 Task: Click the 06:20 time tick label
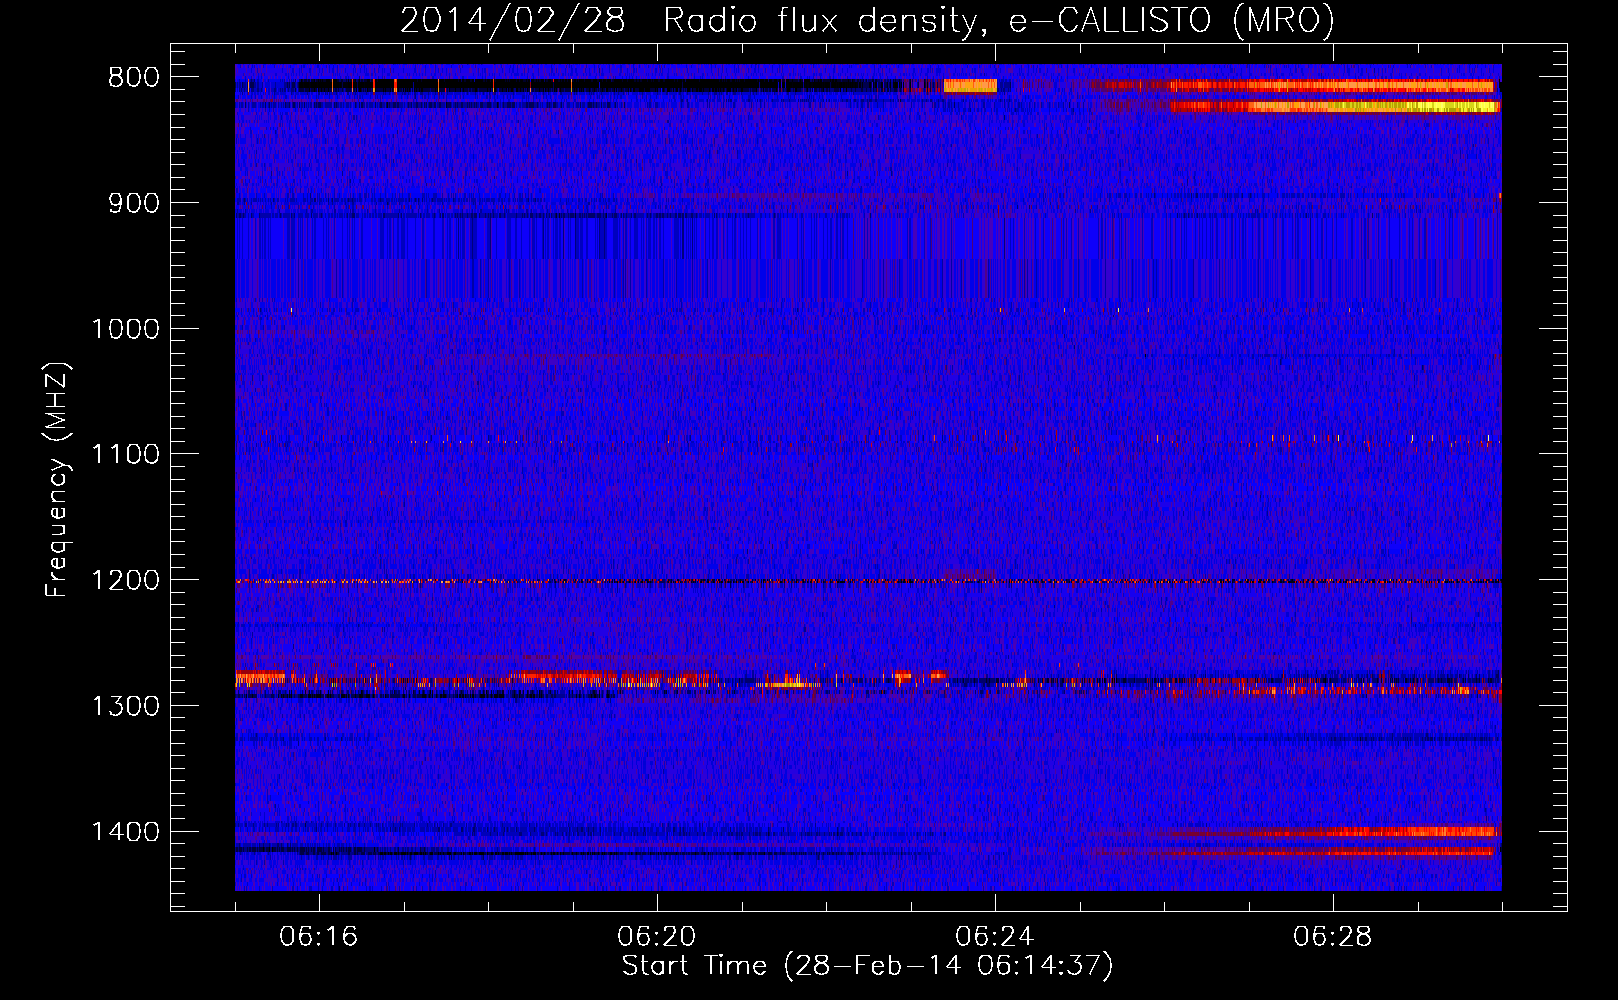tap(657, 937)
